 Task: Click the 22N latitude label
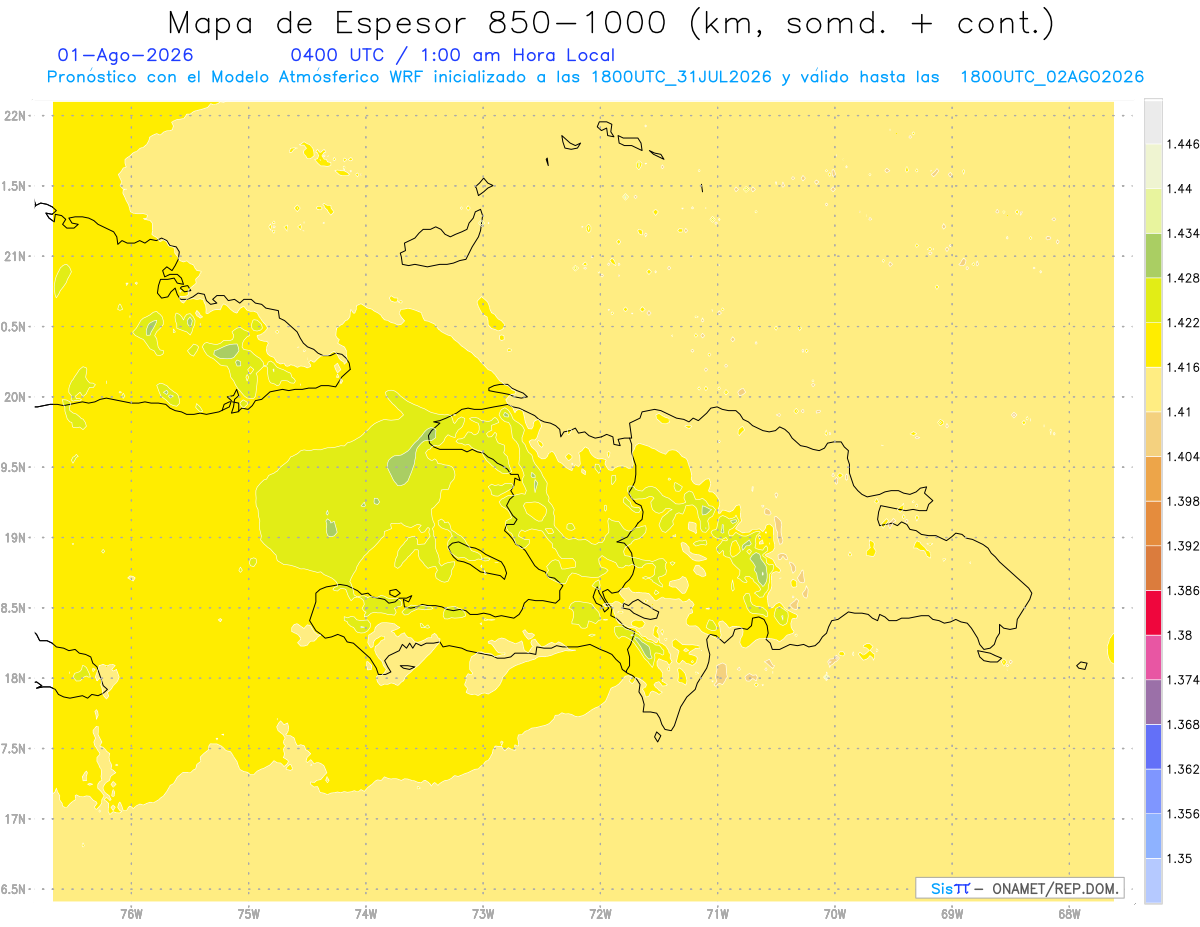point(15,116)
